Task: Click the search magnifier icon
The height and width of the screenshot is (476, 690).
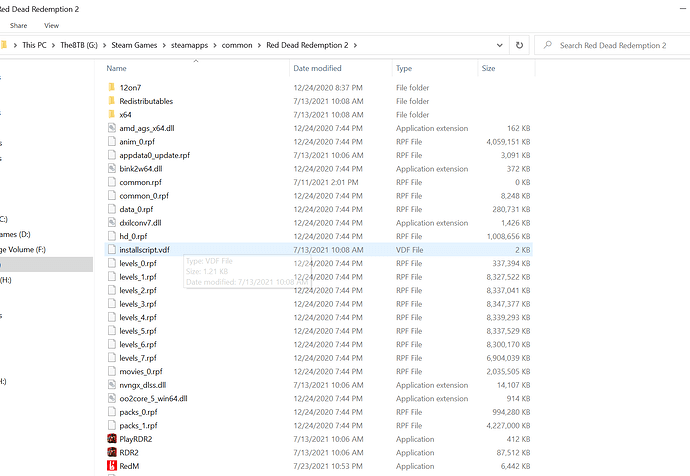Action: [x=547, y=45]
